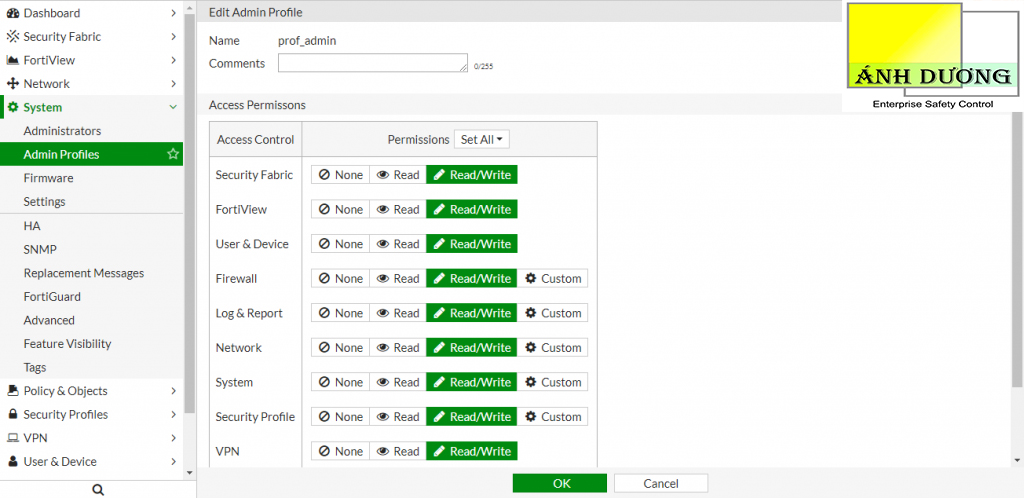Set Network permission to Read/Write
Screen dimensions: 1024x498
tap(472, 348)
